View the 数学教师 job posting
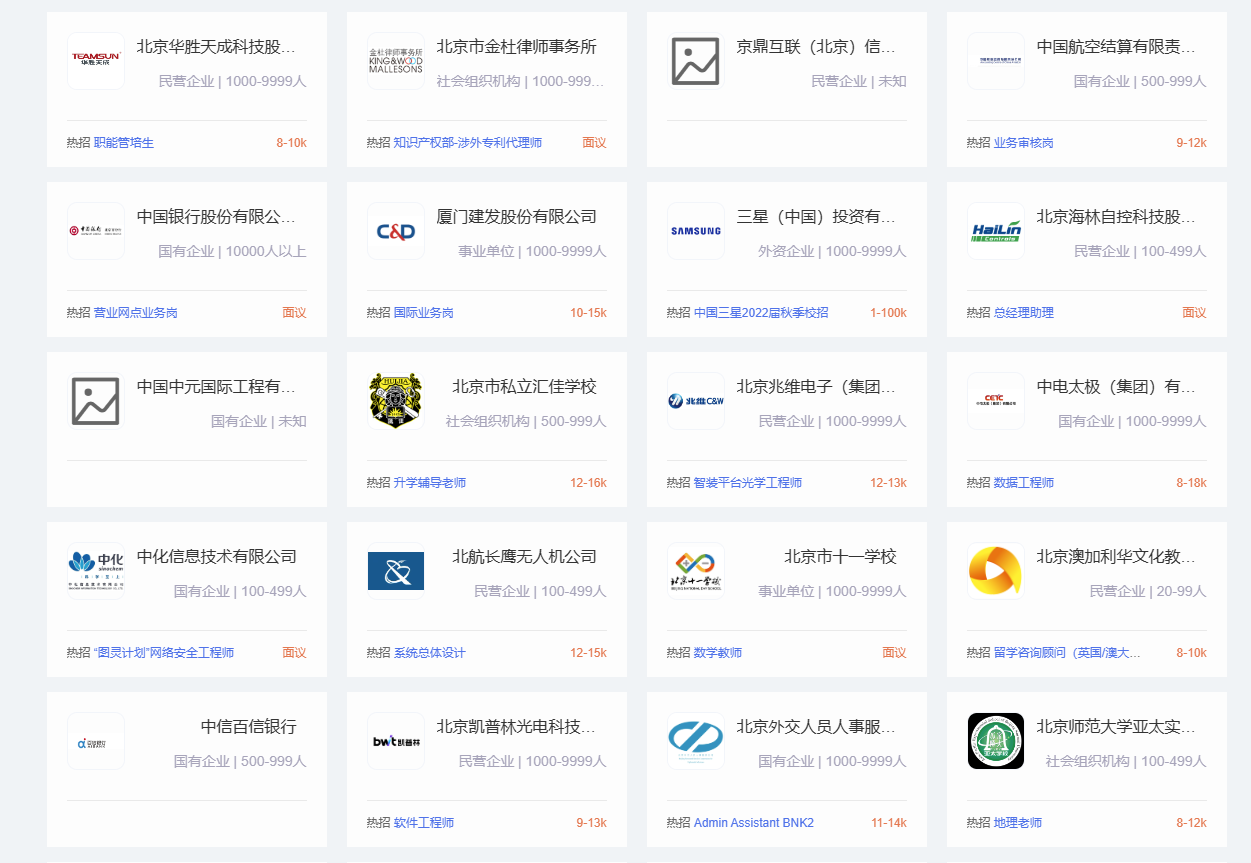Viewport: 1251px width, 863px height. [718, 653]
